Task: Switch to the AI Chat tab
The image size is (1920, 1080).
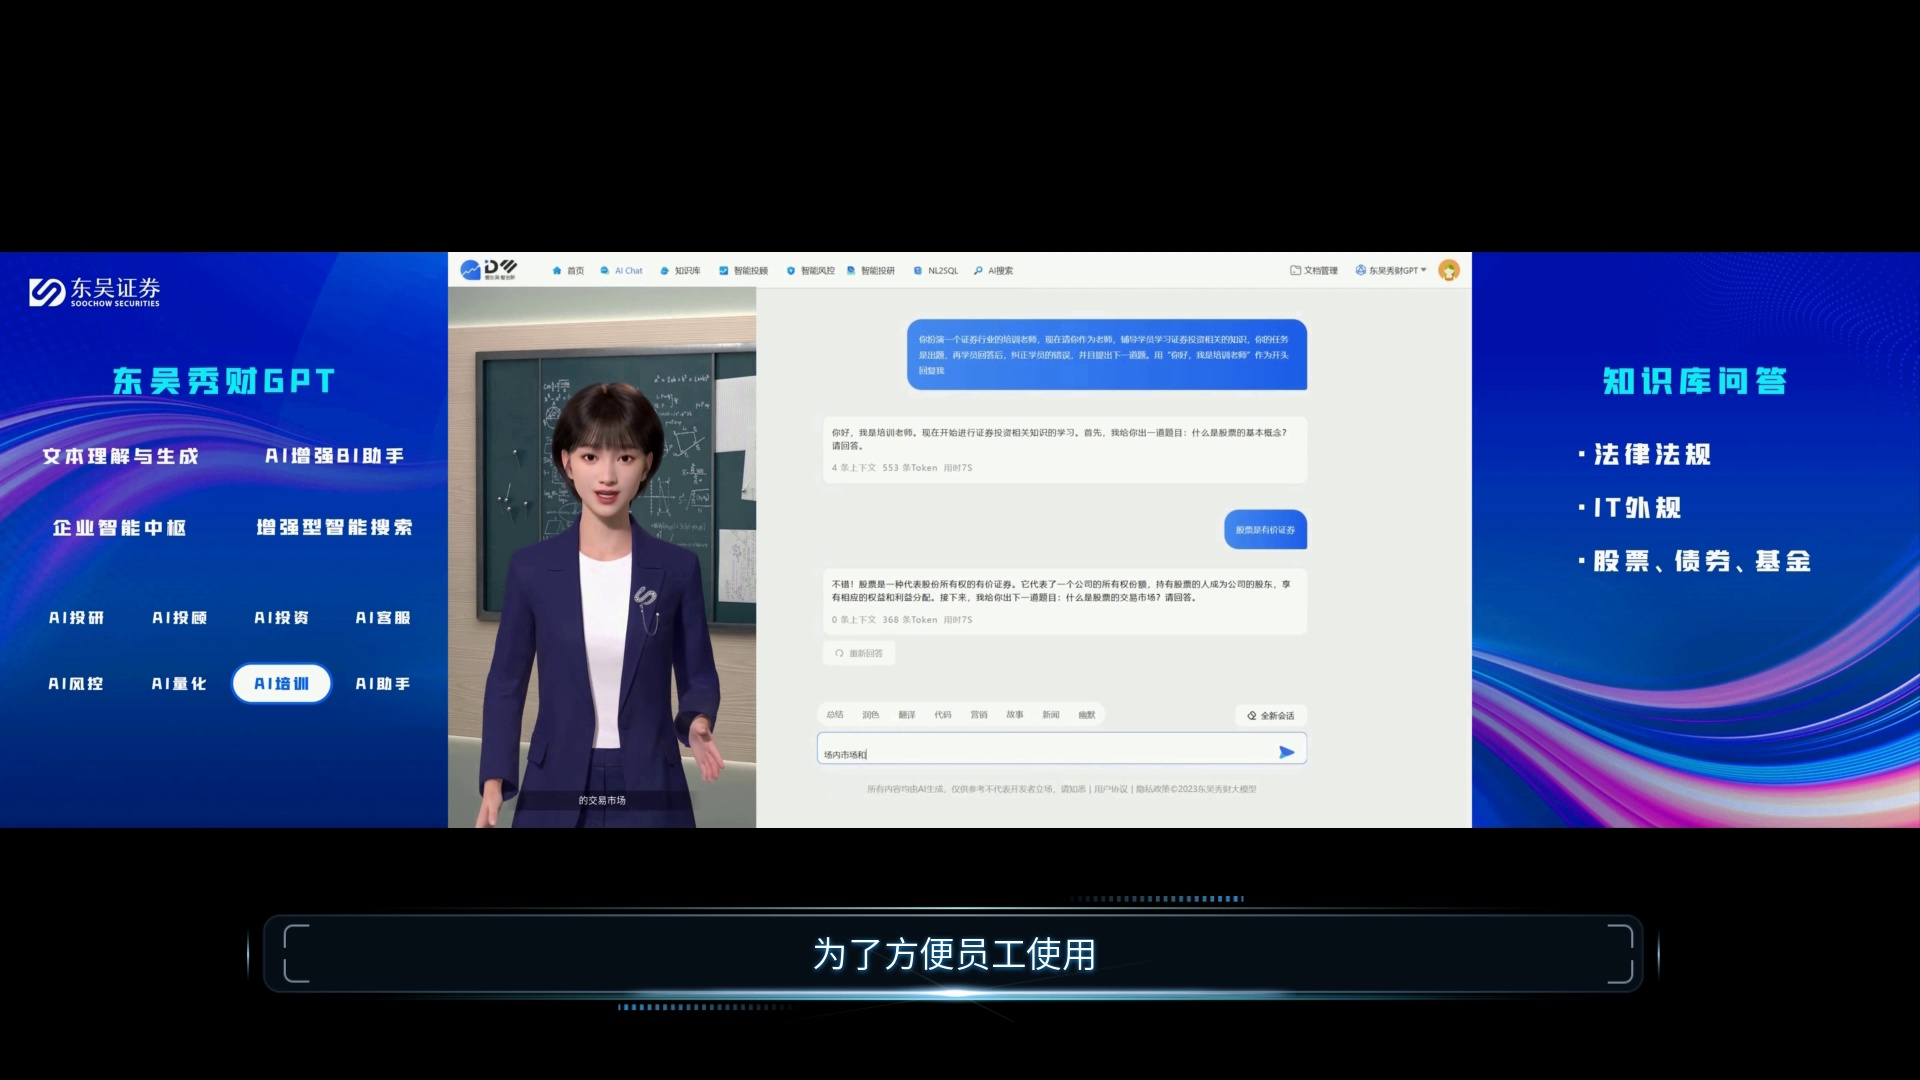Action: click(x=621, y=270)
